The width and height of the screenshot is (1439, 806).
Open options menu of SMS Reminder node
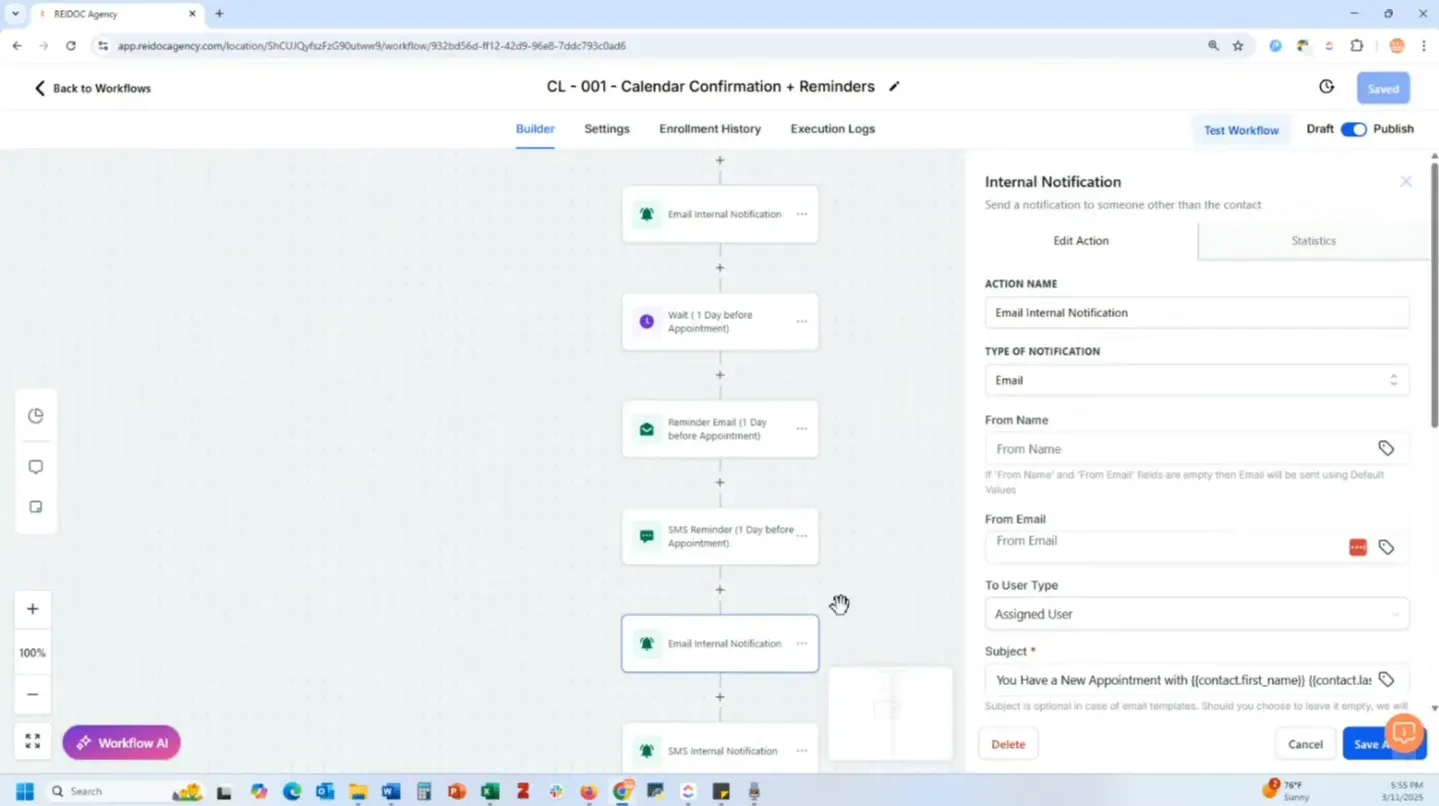(801, 536)
